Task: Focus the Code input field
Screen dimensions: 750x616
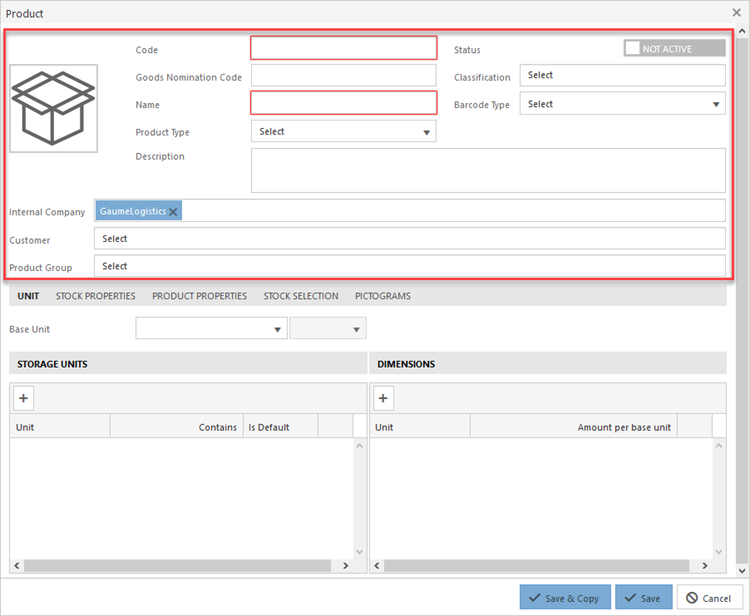Action: (343, 48)
